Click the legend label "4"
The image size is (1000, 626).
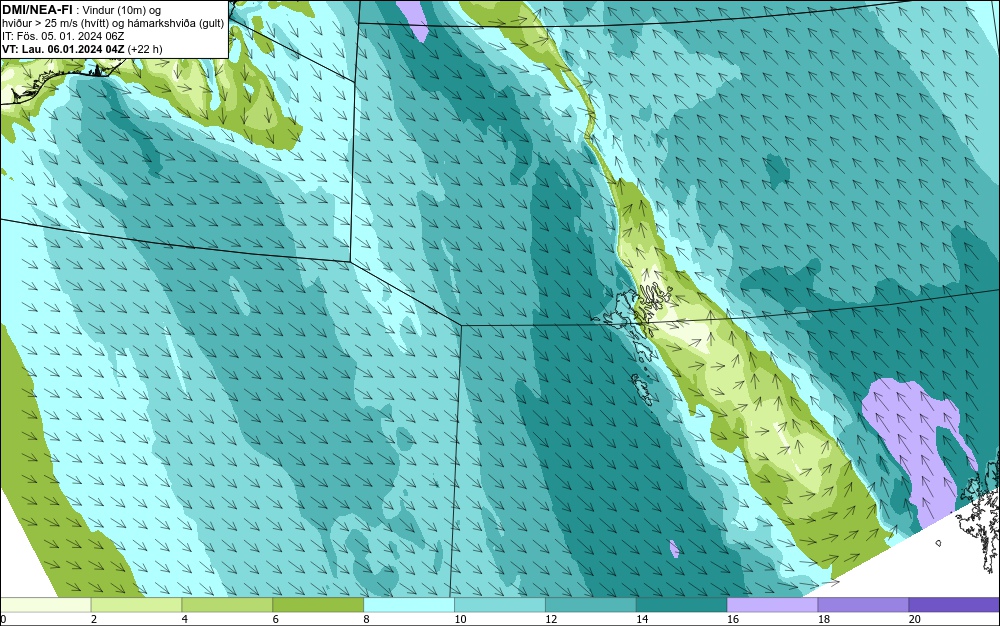(x=185, y=619)
